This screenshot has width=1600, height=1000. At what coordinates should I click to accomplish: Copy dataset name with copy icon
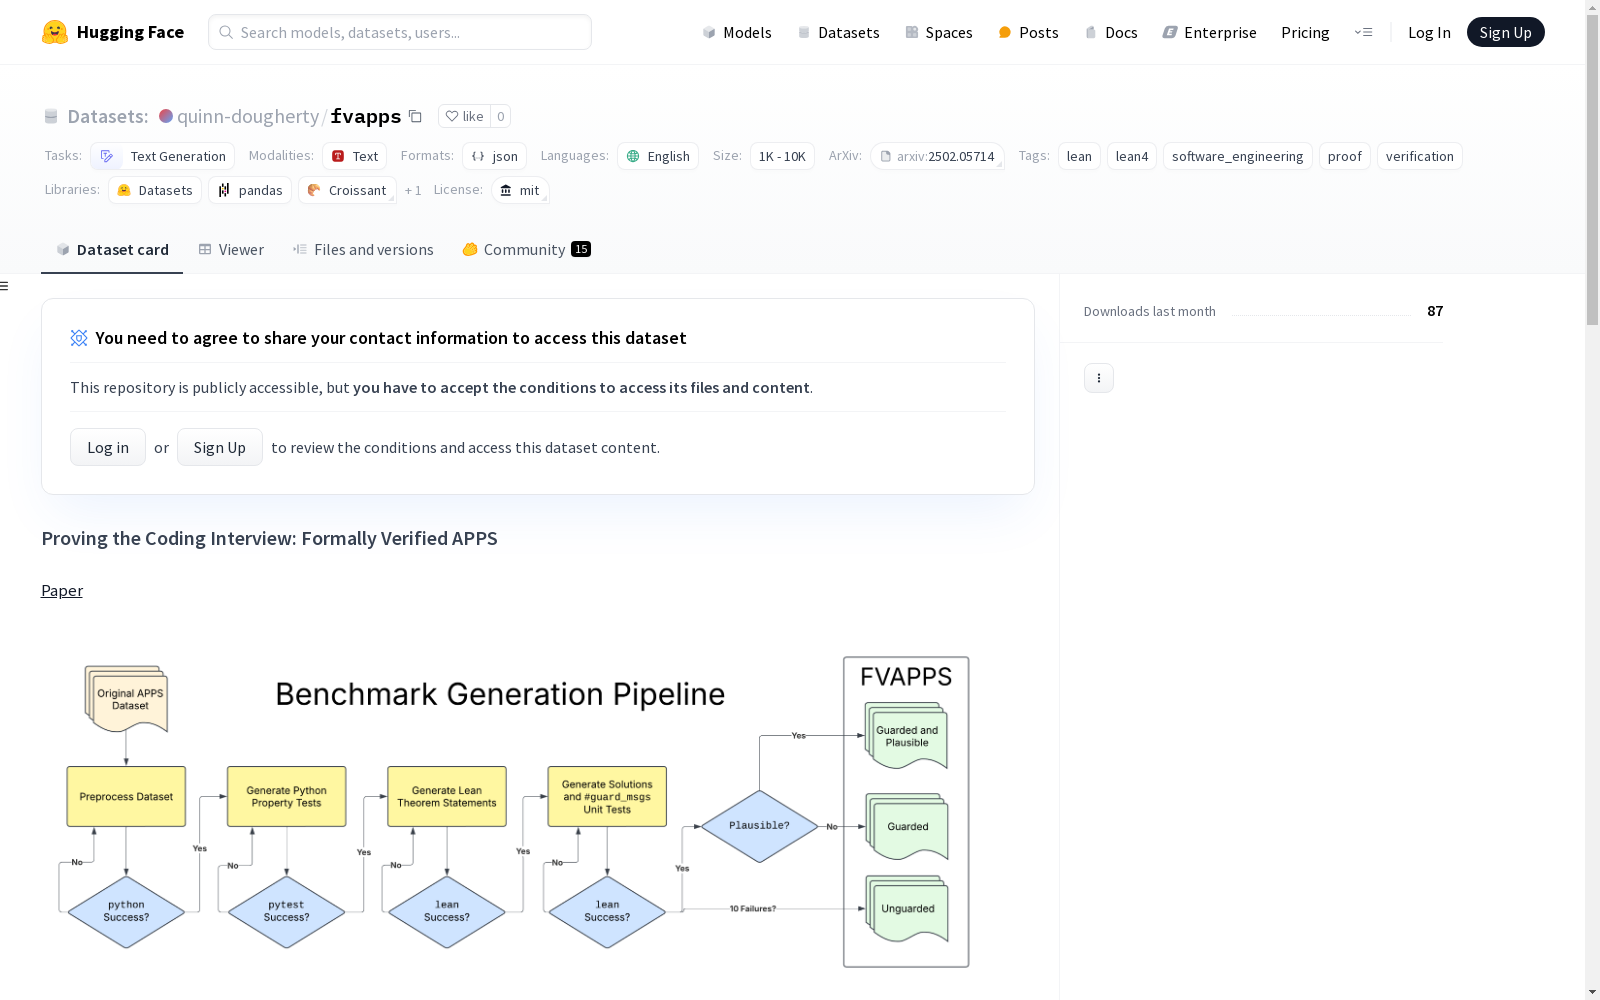click(x=415, y=116)
